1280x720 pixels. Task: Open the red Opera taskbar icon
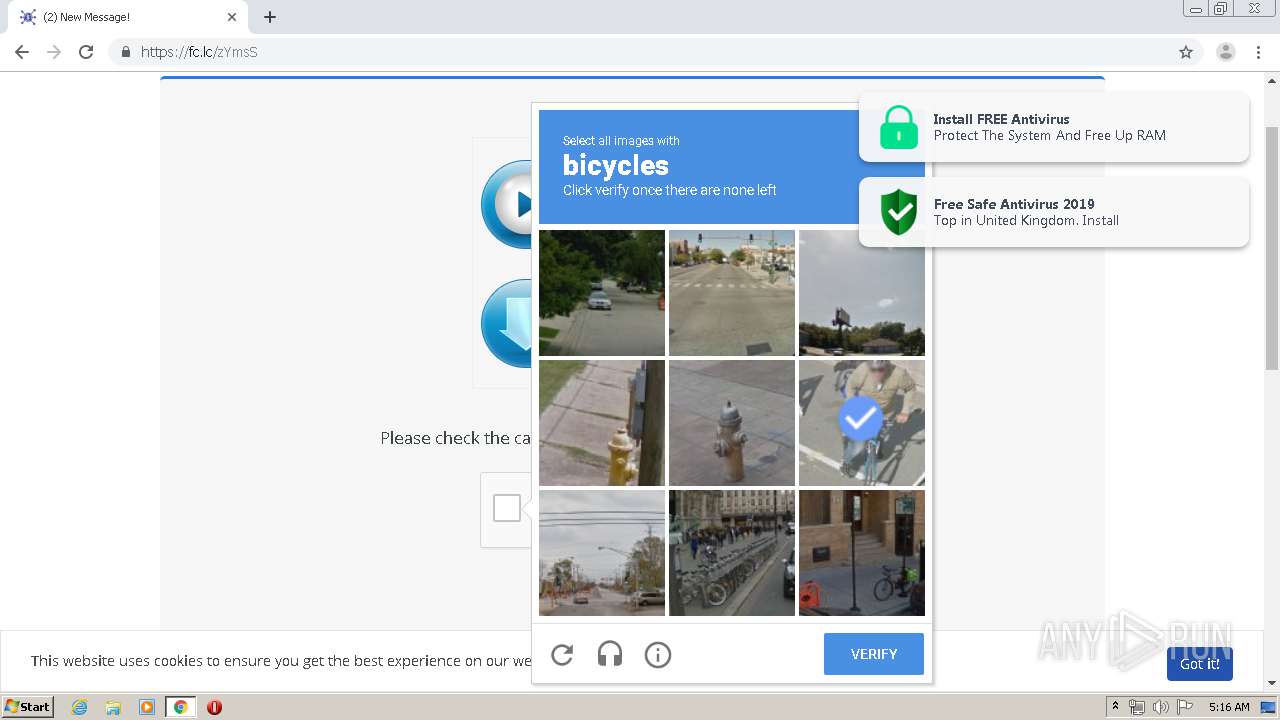pyautogui.click(x=214, y=707)
